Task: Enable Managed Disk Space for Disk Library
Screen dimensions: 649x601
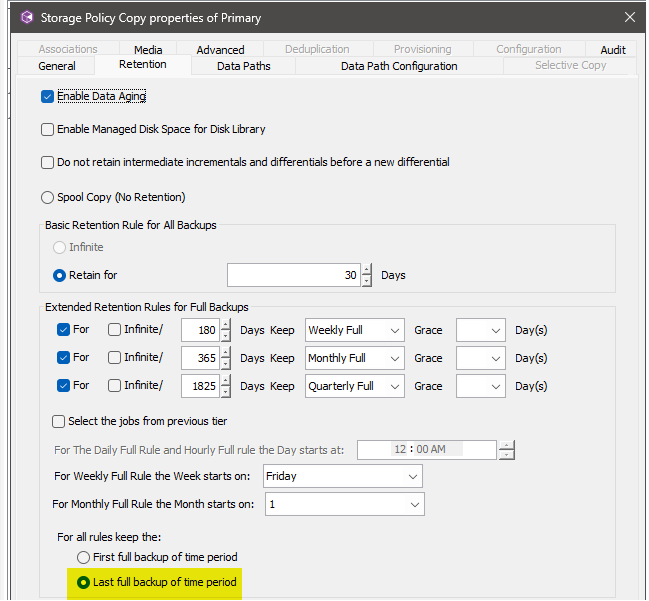Action: pyautogui.click(x=47, y=129)
